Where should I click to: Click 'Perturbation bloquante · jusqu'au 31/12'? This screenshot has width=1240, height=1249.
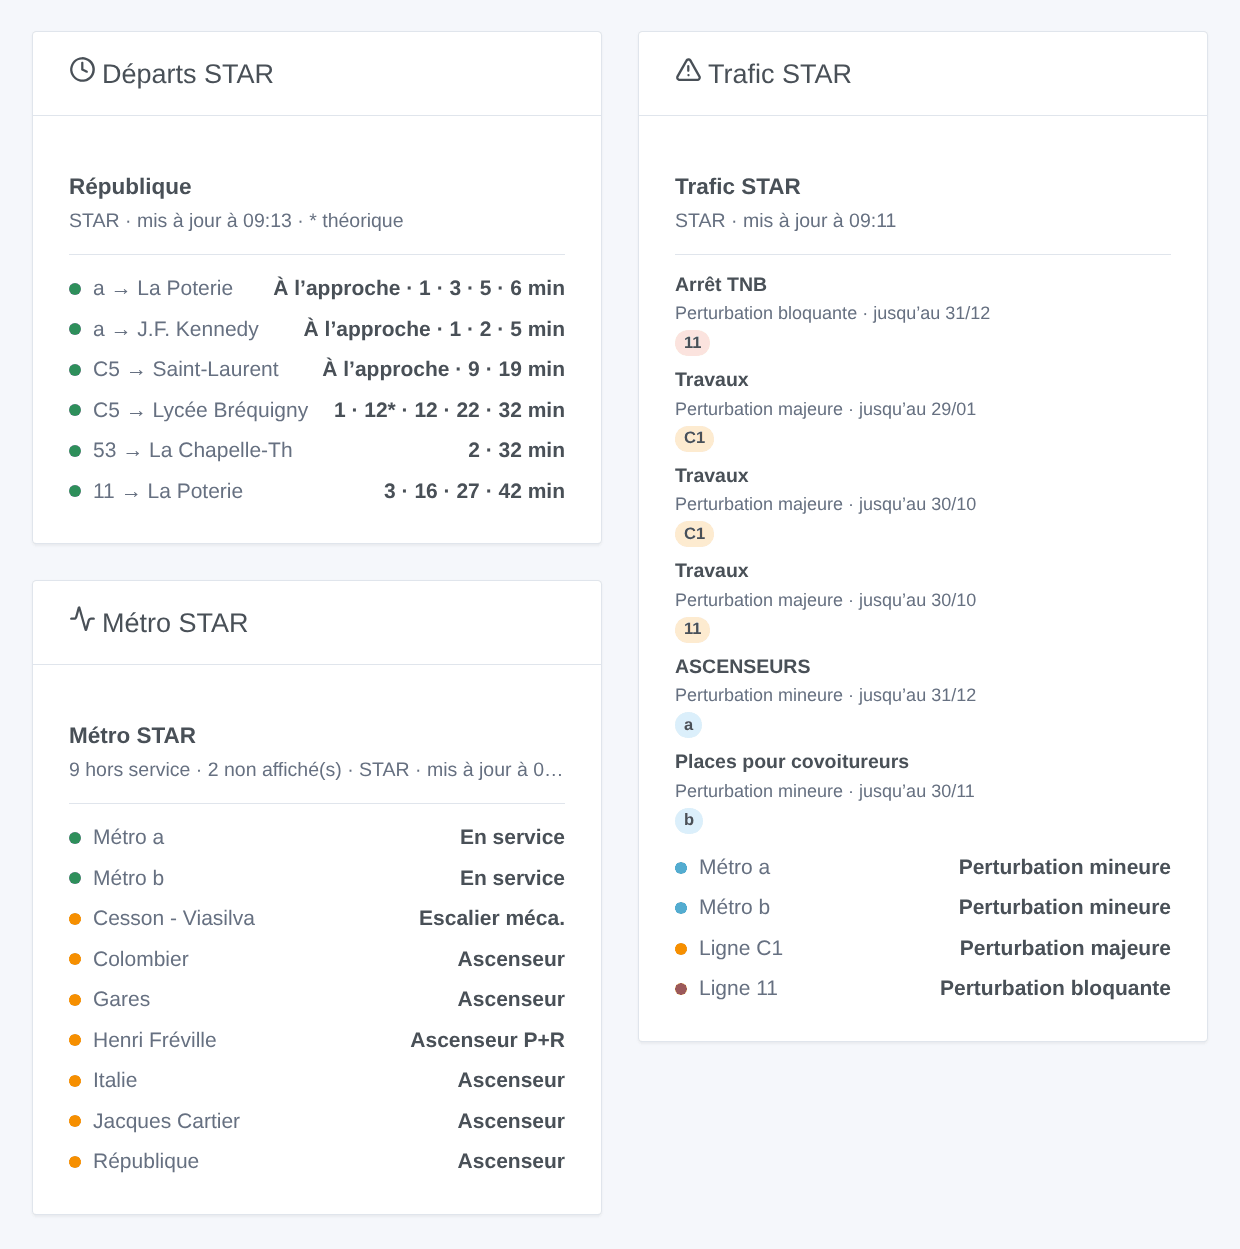click(x=832, y=314)
